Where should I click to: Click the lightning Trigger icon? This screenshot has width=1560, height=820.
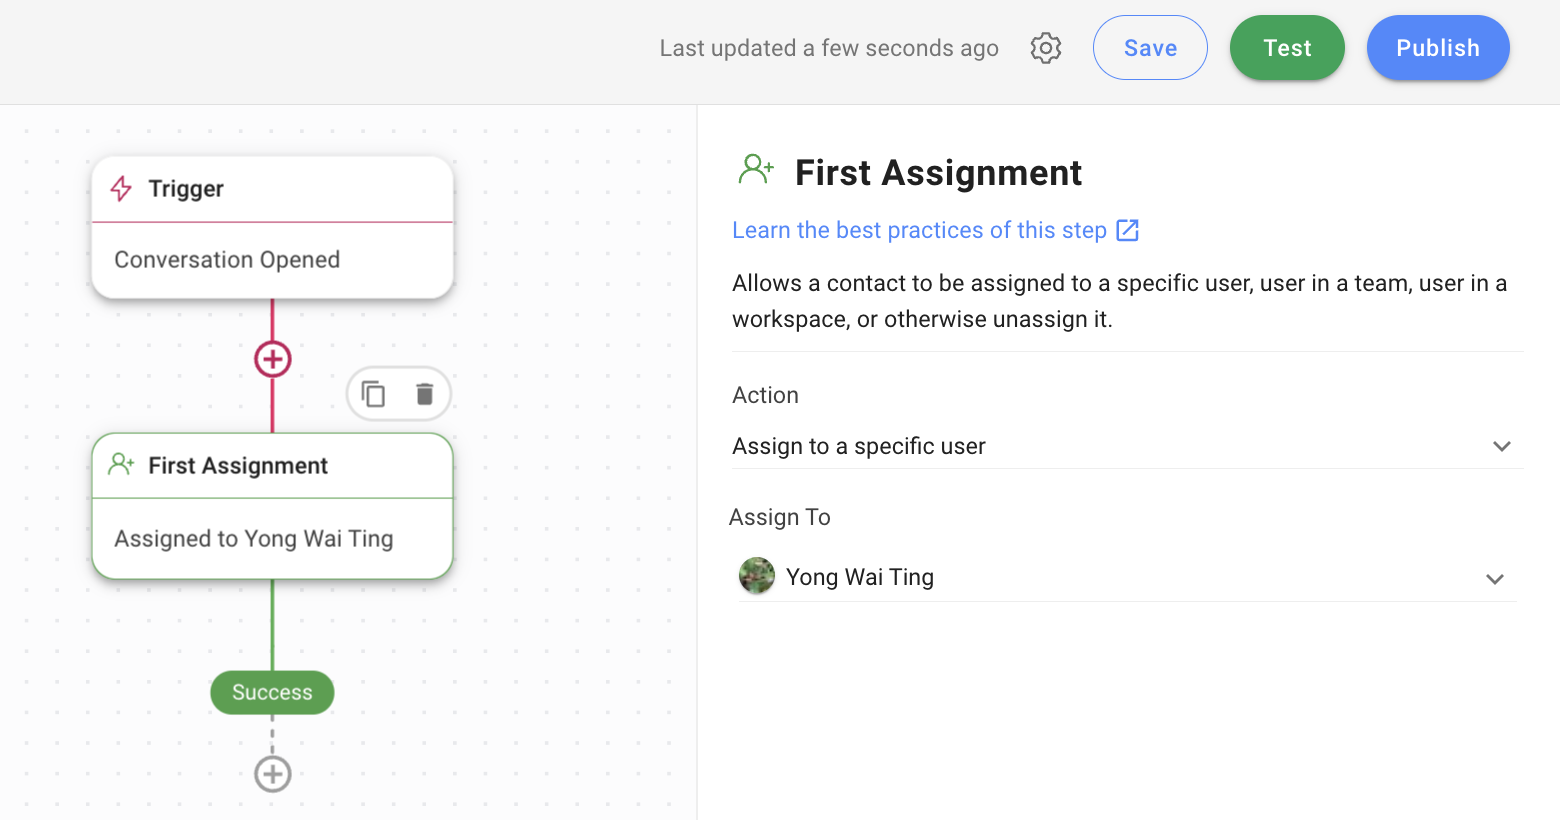click(121, 188)
